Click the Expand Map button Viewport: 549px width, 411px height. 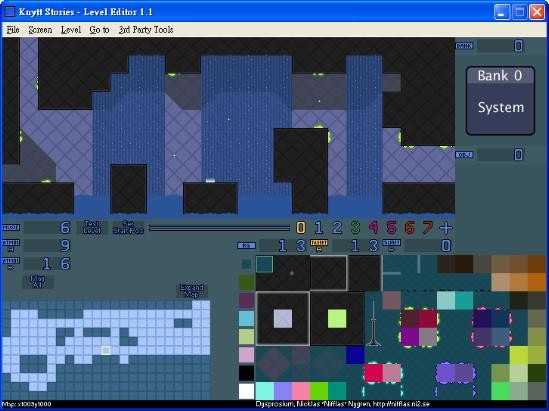pyautogui.click(x=192, y=291)
